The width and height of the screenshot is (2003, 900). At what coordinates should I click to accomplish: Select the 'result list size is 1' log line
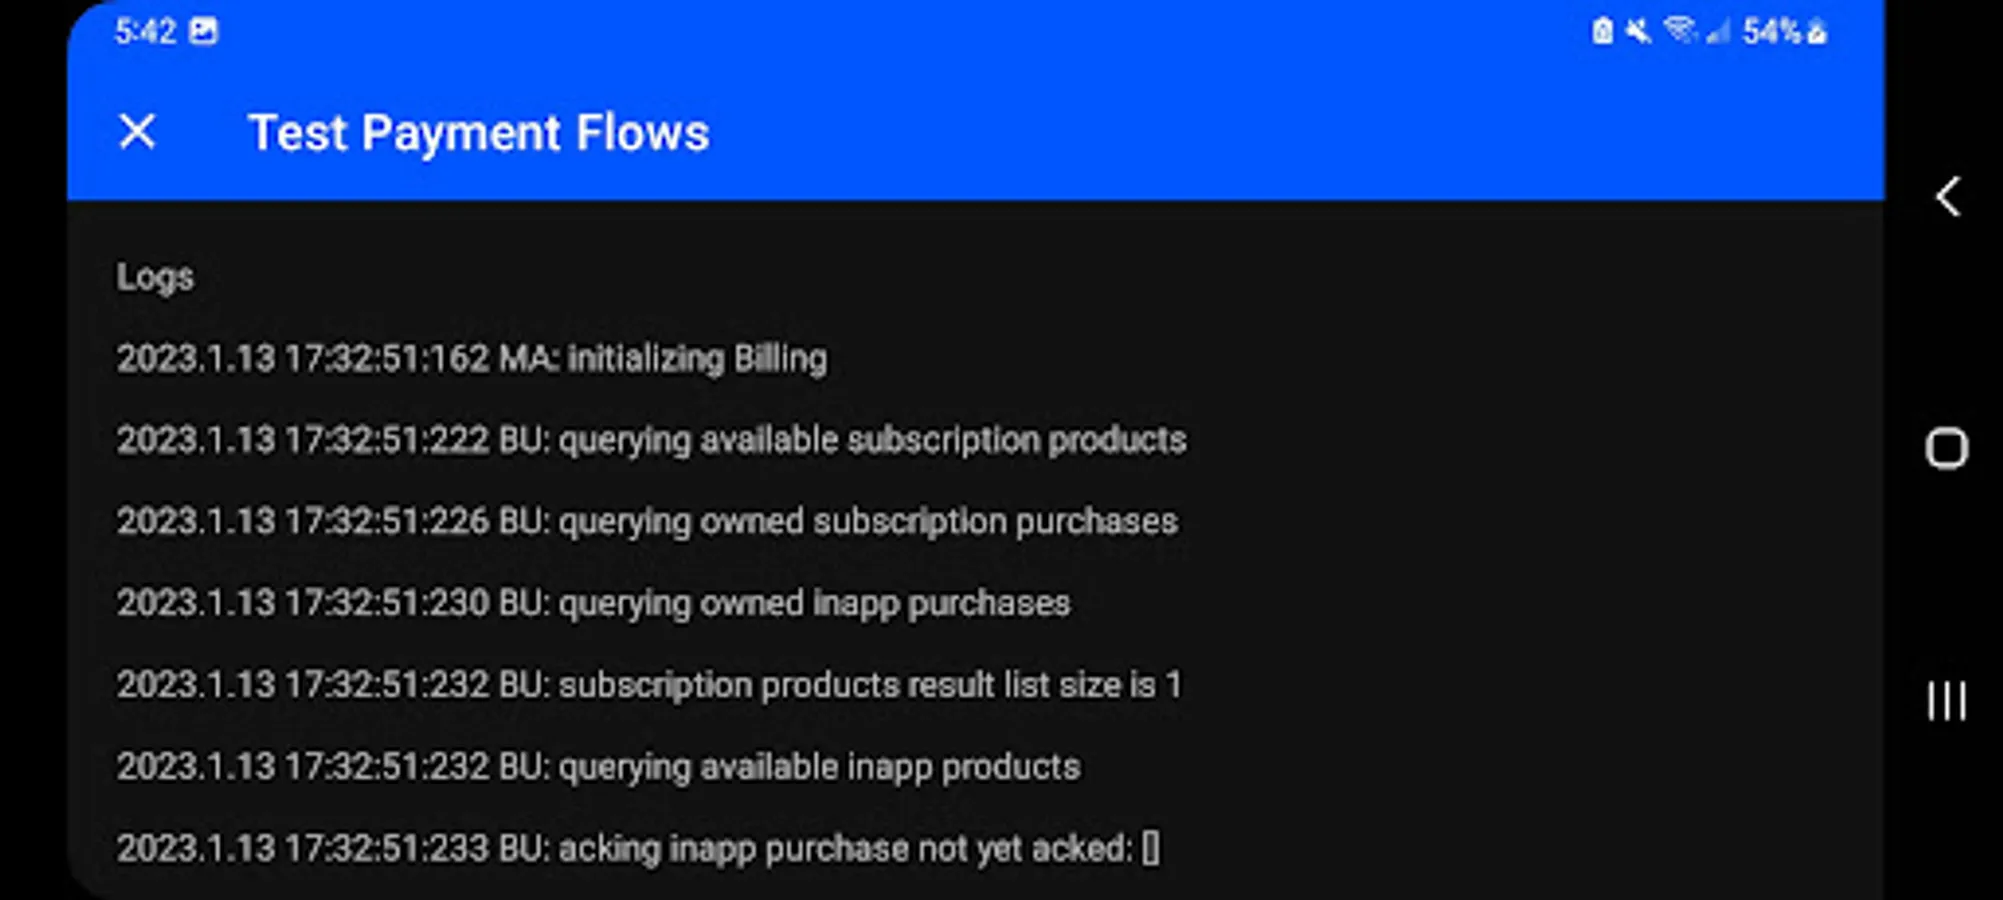[x=649, y=685]
